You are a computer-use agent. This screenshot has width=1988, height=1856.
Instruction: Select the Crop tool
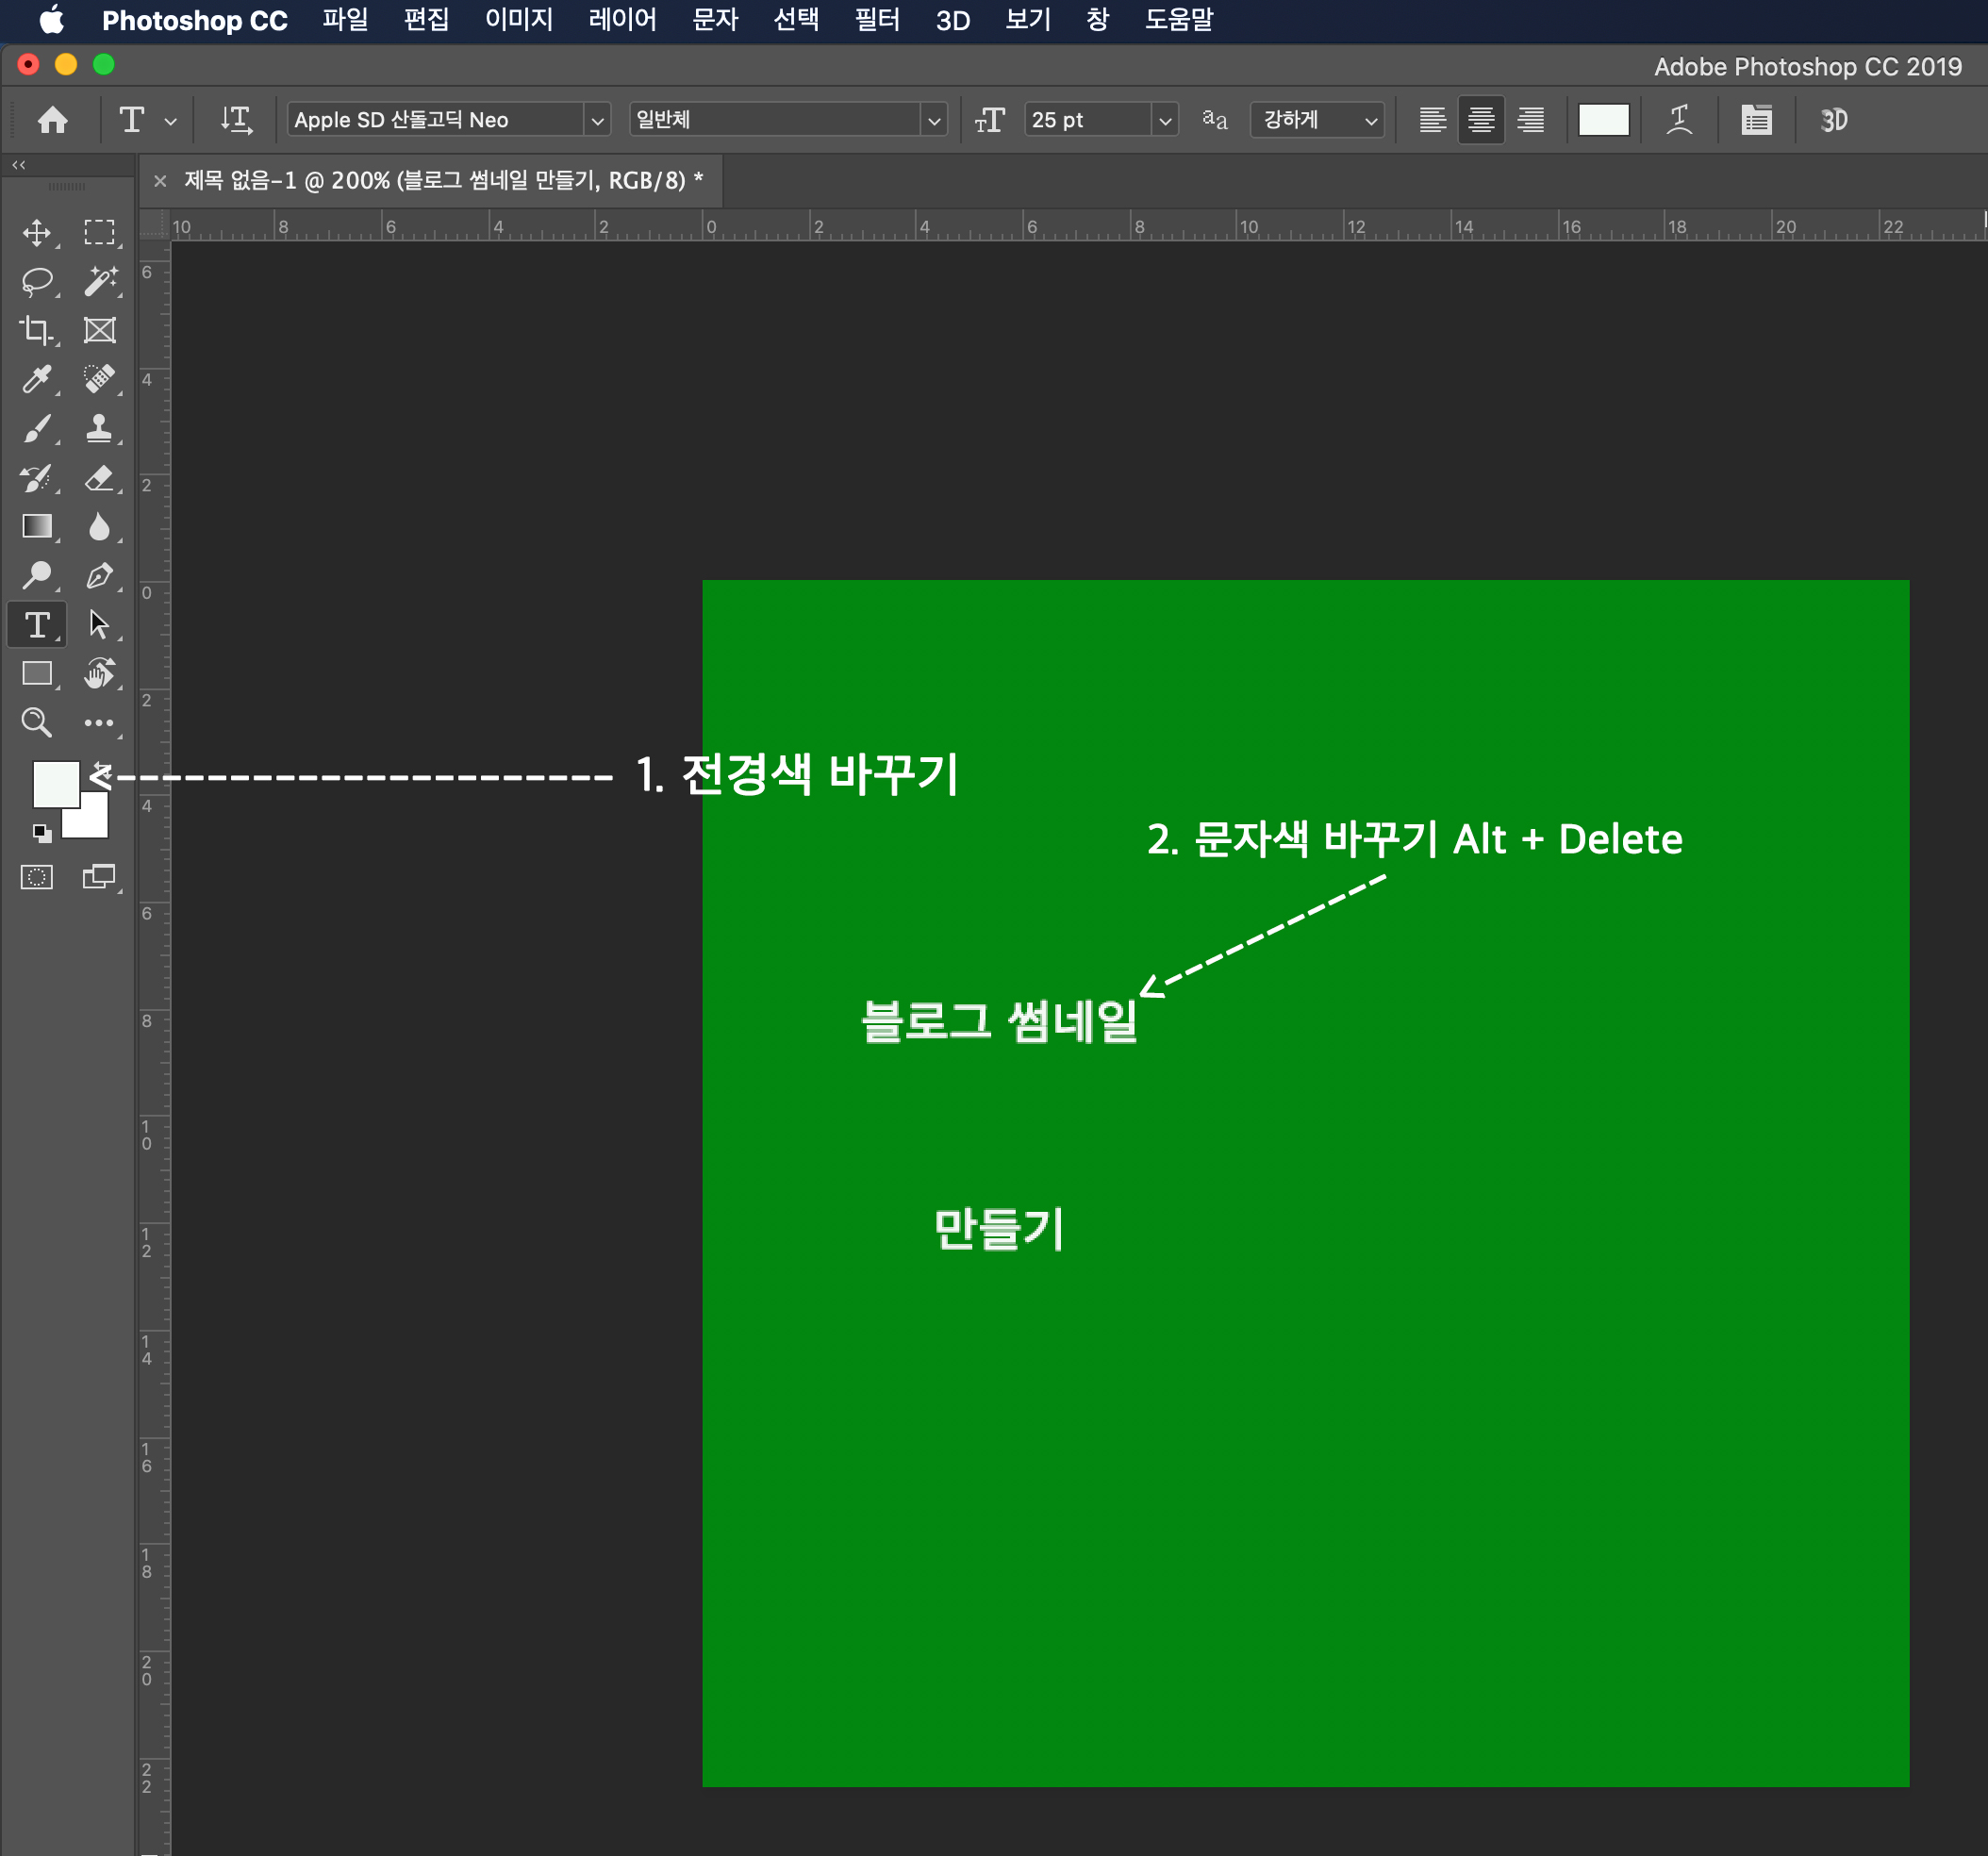pyautogui.click(x=37, y=331)
